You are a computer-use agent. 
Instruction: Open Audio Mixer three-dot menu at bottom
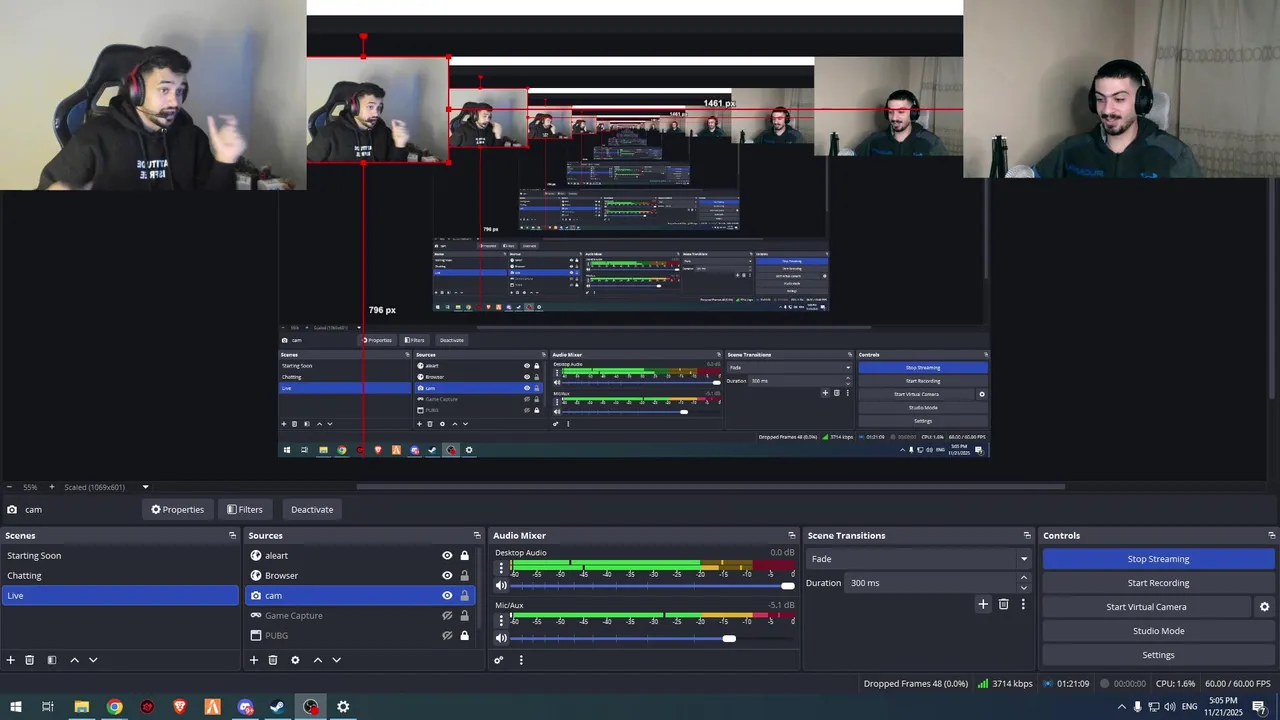click(520, 660)
